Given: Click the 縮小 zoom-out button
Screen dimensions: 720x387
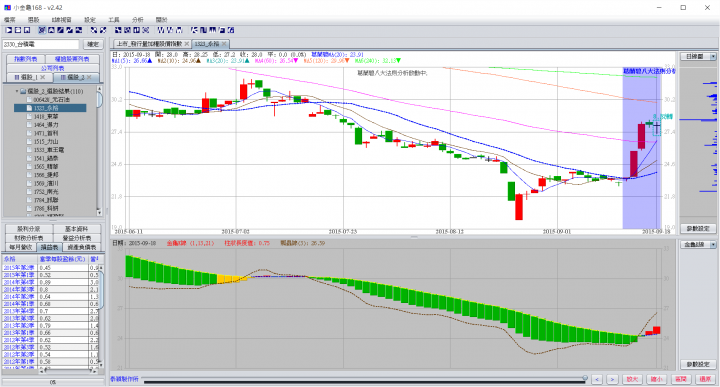Looking at the screenshot, I should 656,379.
